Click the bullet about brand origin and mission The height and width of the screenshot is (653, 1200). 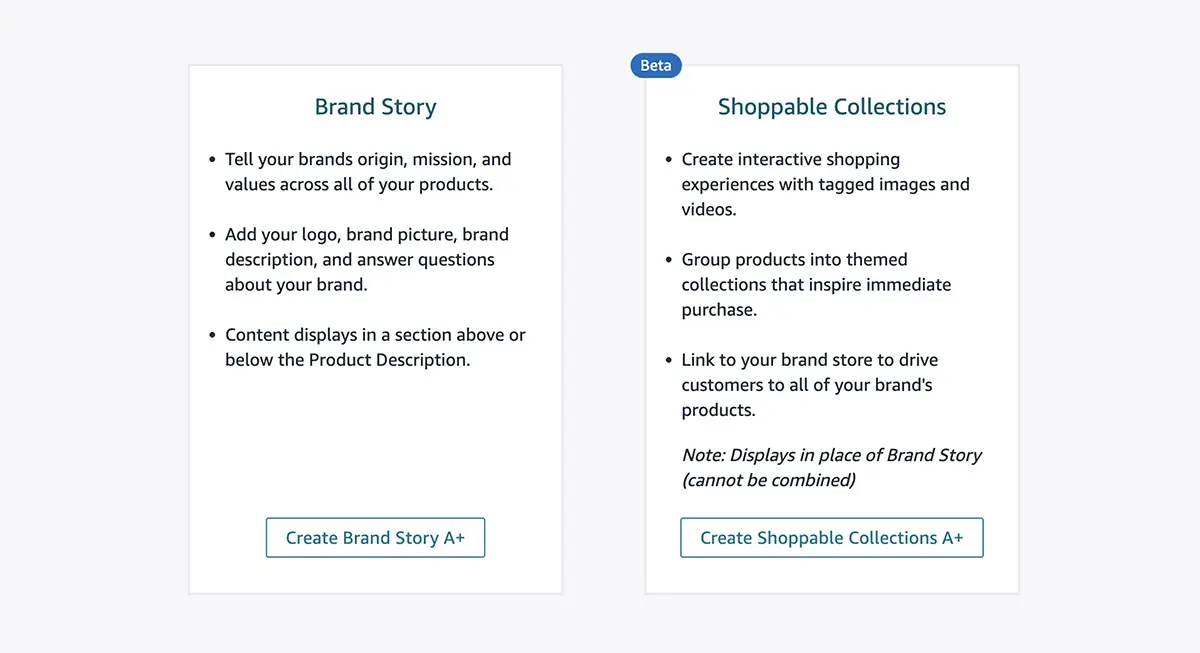[x=367, y=171]
